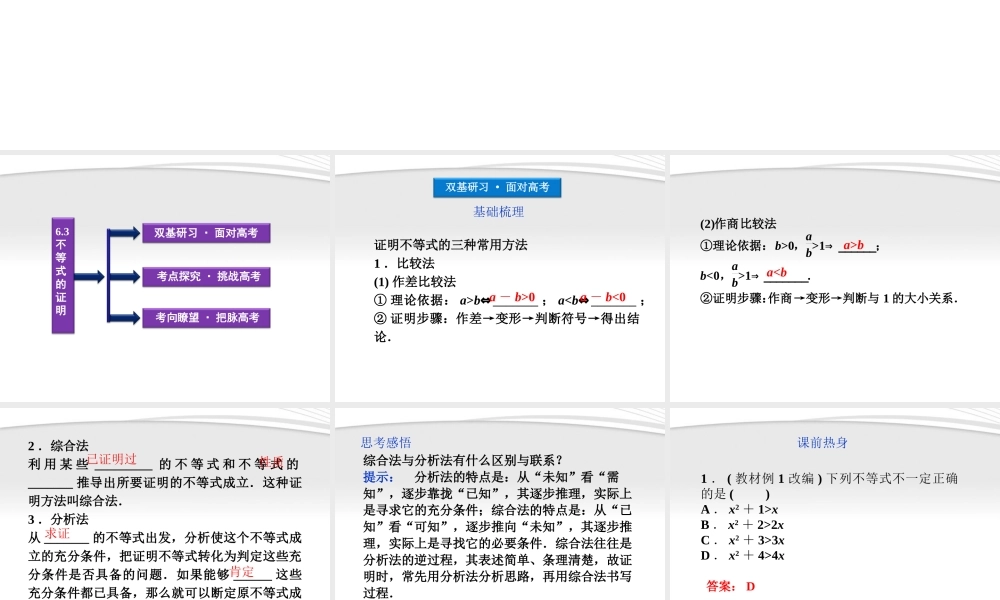Click the question 综合法与分析法有什么区别与联系？
The width and height of the screenshot is (1000, 600).
(464, 460)
